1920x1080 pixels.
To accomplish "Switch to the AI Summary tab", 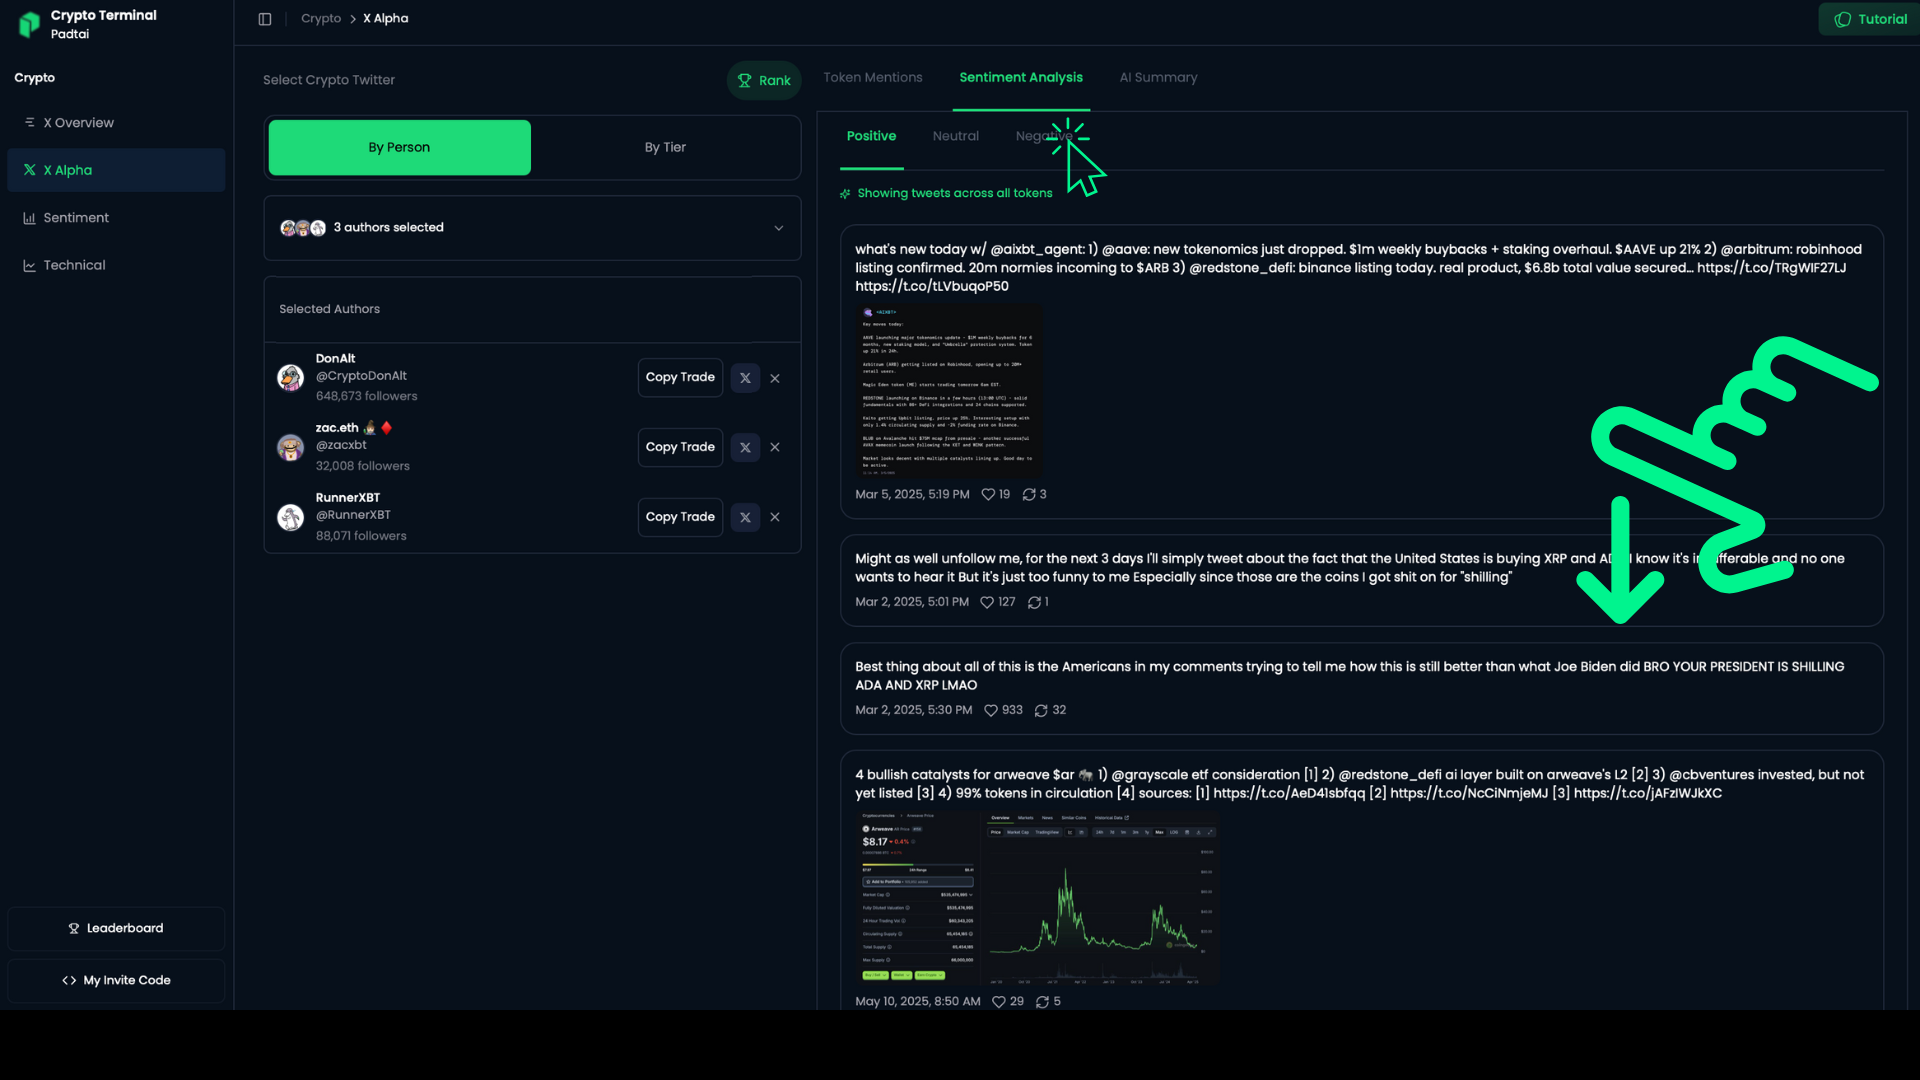I will pos(1158,77).
